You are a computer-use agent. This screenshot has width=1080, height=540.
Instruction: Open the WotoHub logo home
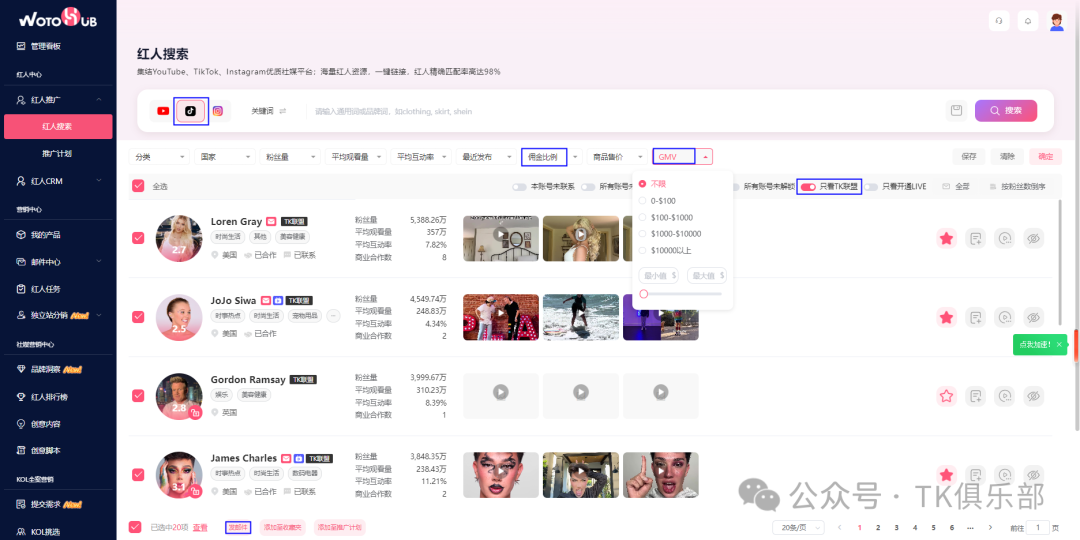click(58, 18)
